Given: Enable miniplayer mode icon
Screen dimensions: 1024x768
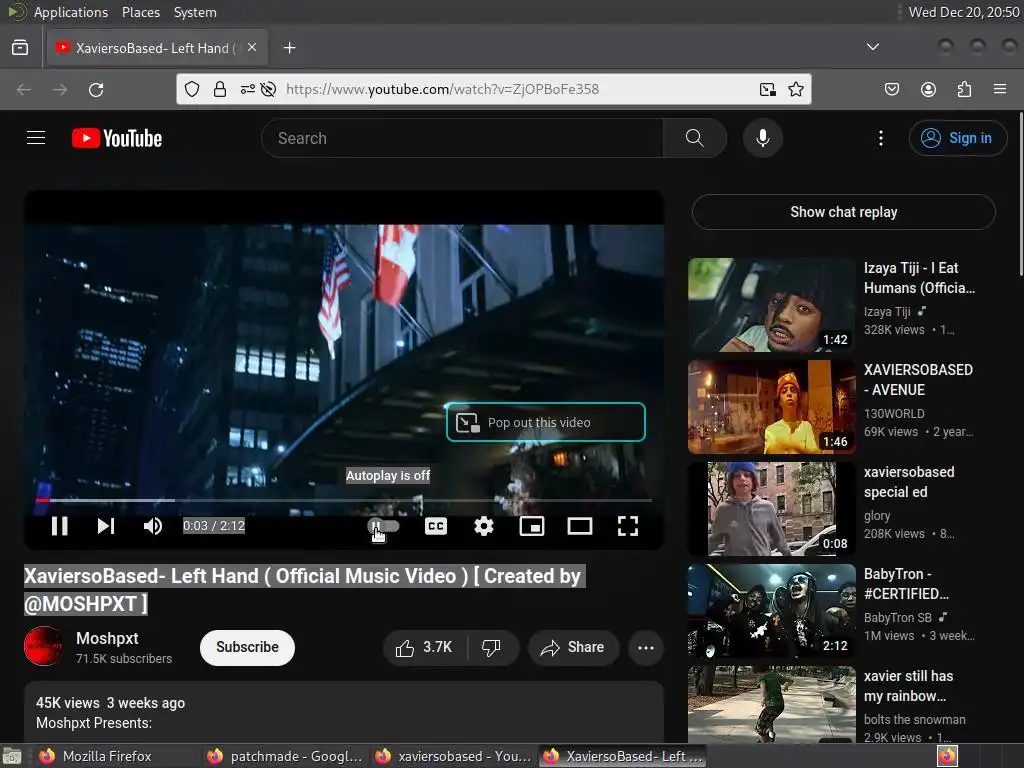Looking at the screenshot, I should coord(532,526).
